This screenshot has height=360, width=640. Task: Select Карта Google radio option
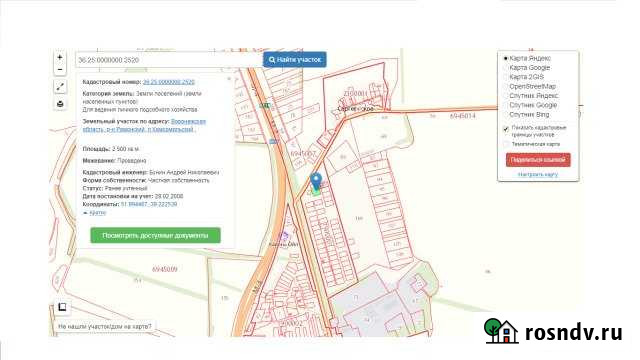[x=505, y=68]
